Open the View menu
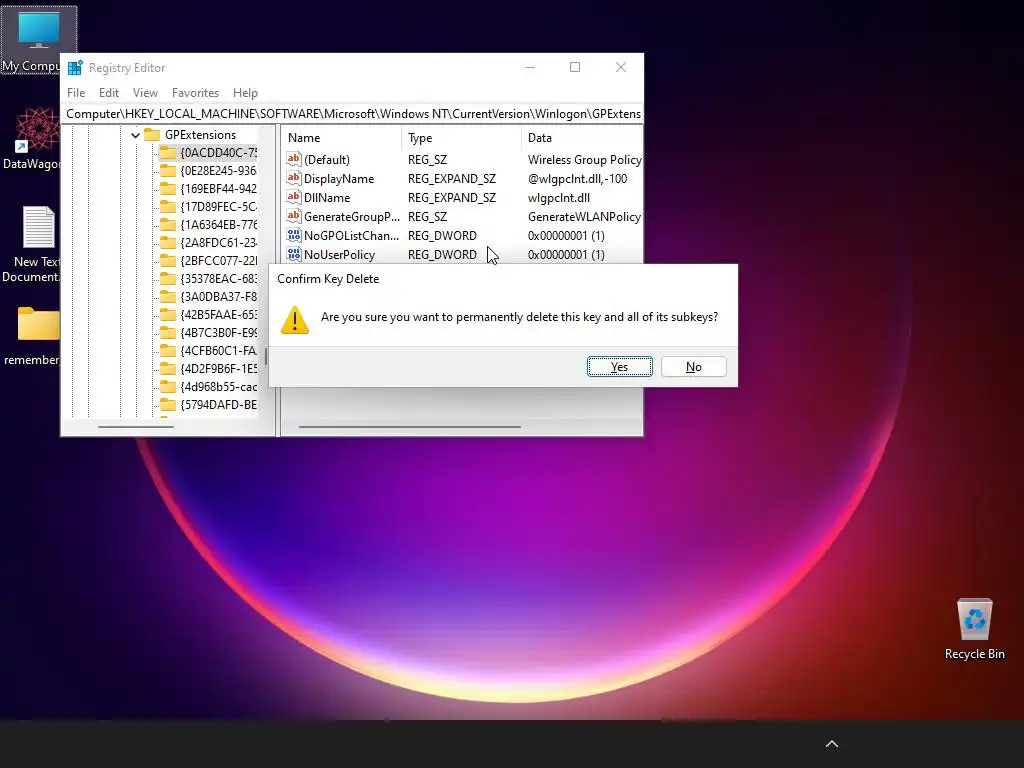Screen dimensions: 1024x768 tap(145, 93)
